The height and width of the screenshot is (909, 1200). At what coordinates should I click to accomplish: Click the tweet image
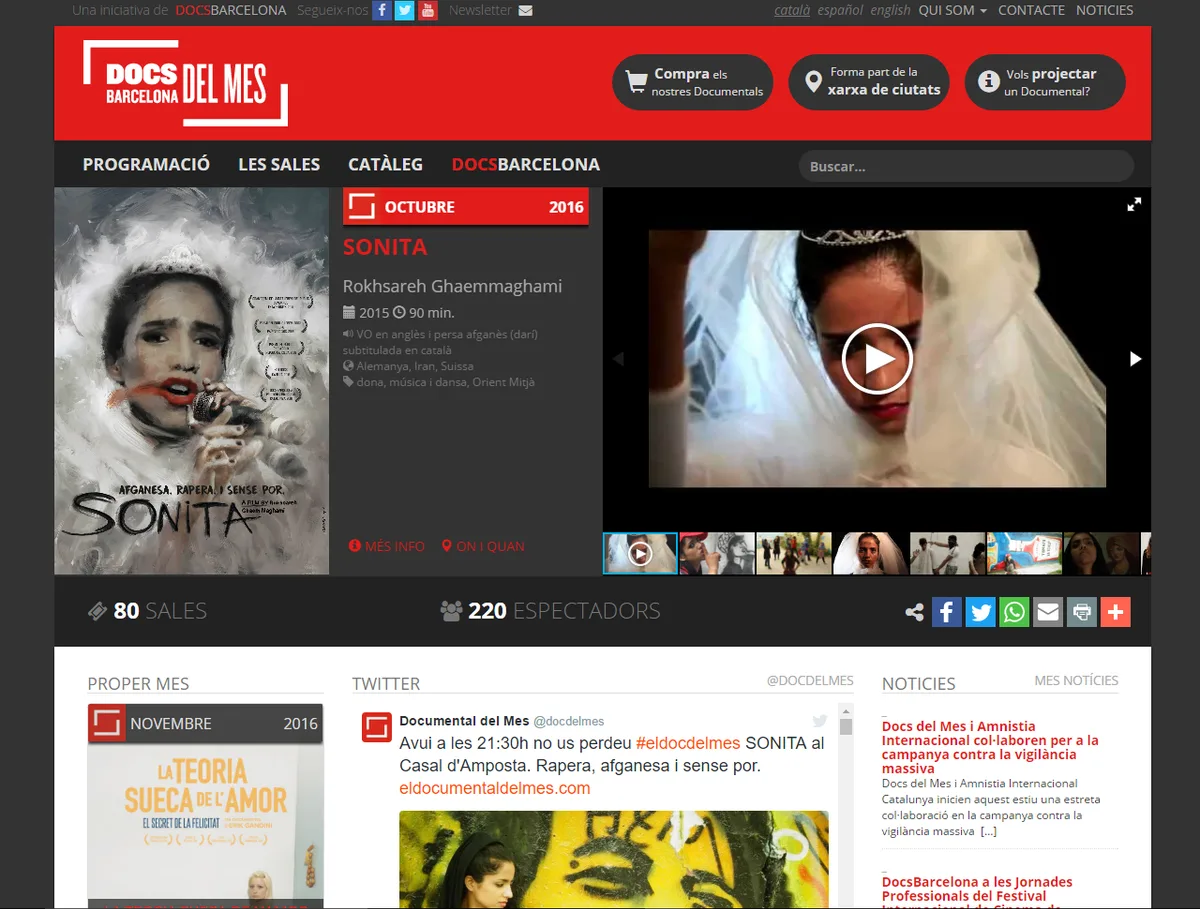coord(614,860)
